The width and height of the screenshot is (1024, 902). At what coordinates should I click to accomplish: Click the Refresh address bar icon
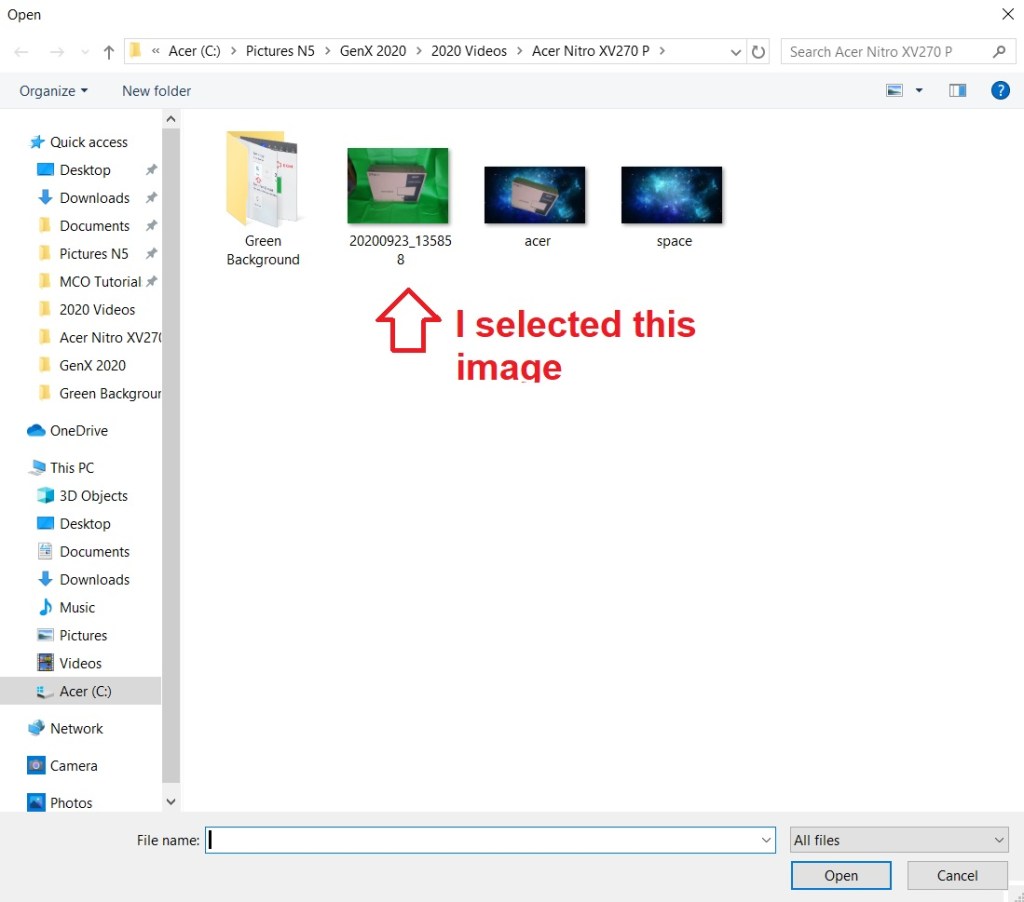[759, 52]
